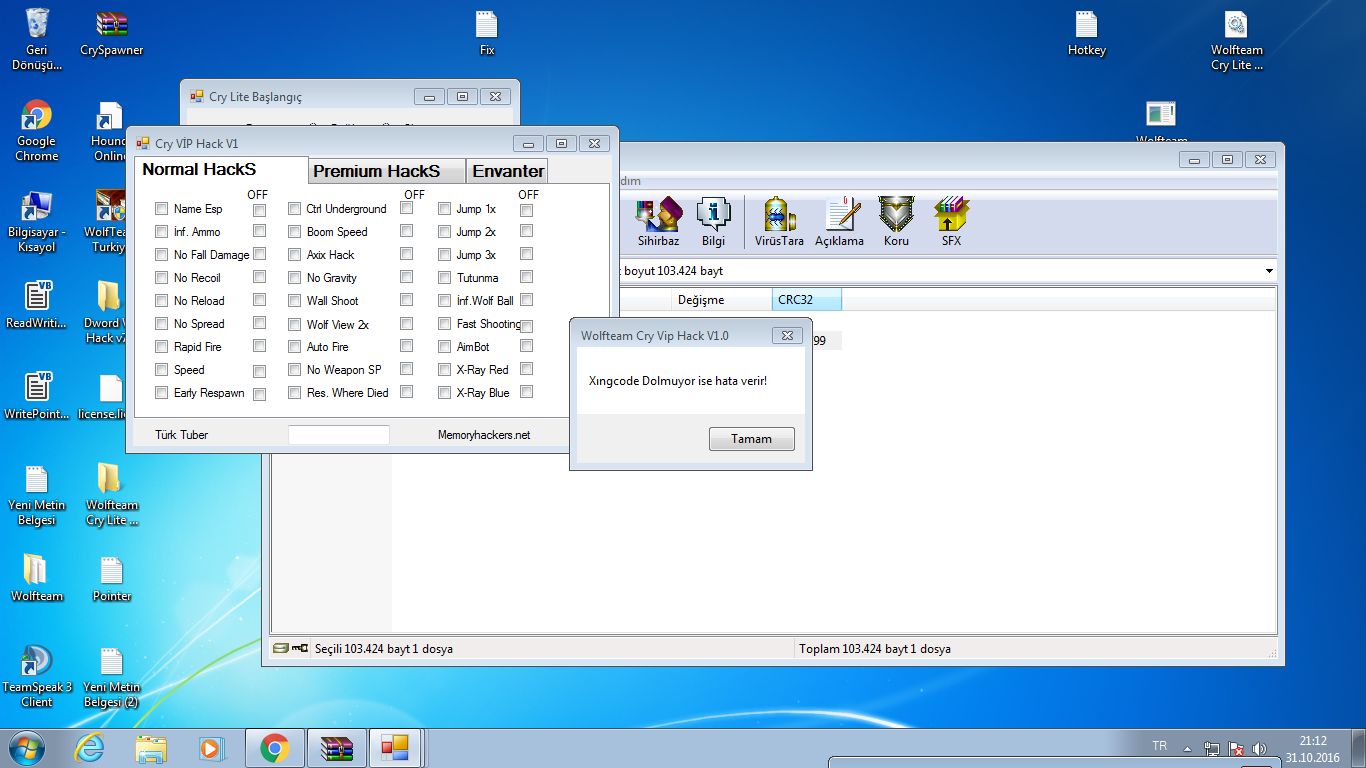The image size is (1366, 768).
Task: Open the Envanter tab
Action: coord(508,171)
